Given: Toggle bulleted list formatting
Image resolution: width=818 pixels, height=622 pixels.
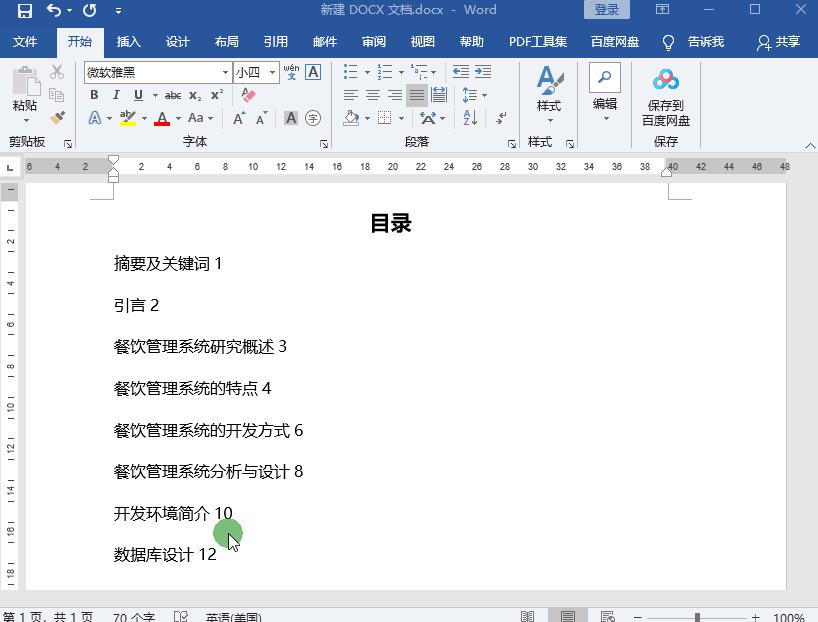Looking at the screenshot, I should [x=349, y=72].
